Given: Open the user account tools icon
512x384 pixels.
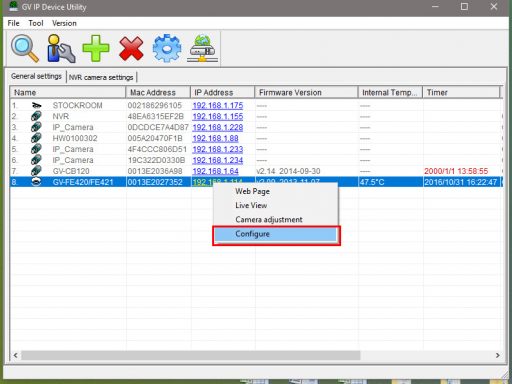Looking at the screenshot, I should point(61,49).
